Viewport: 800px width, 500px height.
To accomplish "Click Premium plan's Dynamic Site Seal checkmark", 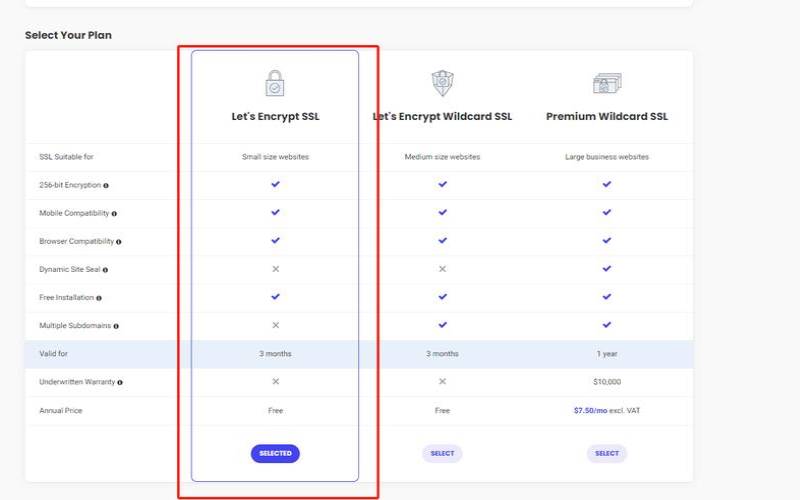I will (607, 269).
